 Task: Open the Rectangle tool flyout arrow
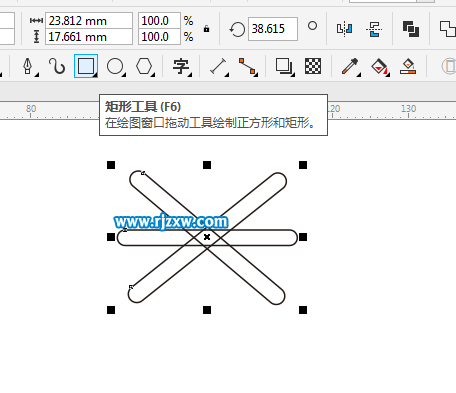coord(95,75)
